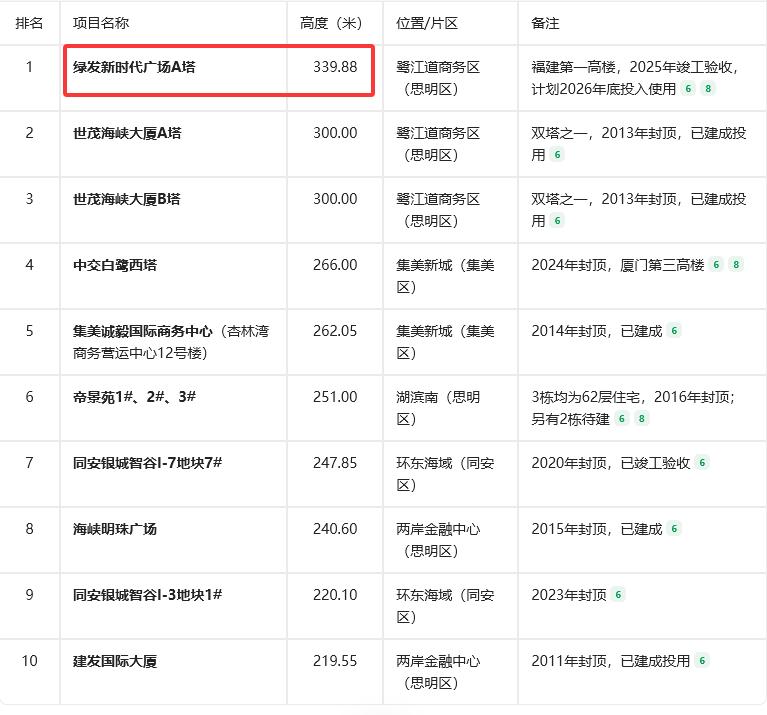
Task: Open citation 6 in 世茂海峡大厦A塔 row
Action: [557, 155]
